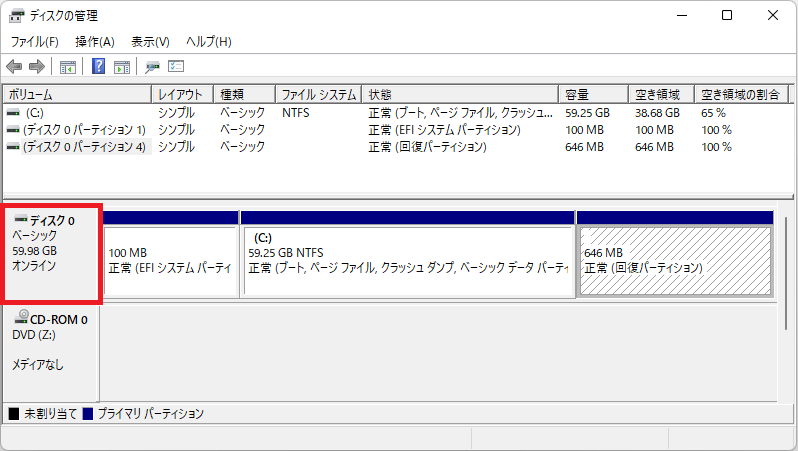Sort by the レイアウト column header

tap(182, 95)
